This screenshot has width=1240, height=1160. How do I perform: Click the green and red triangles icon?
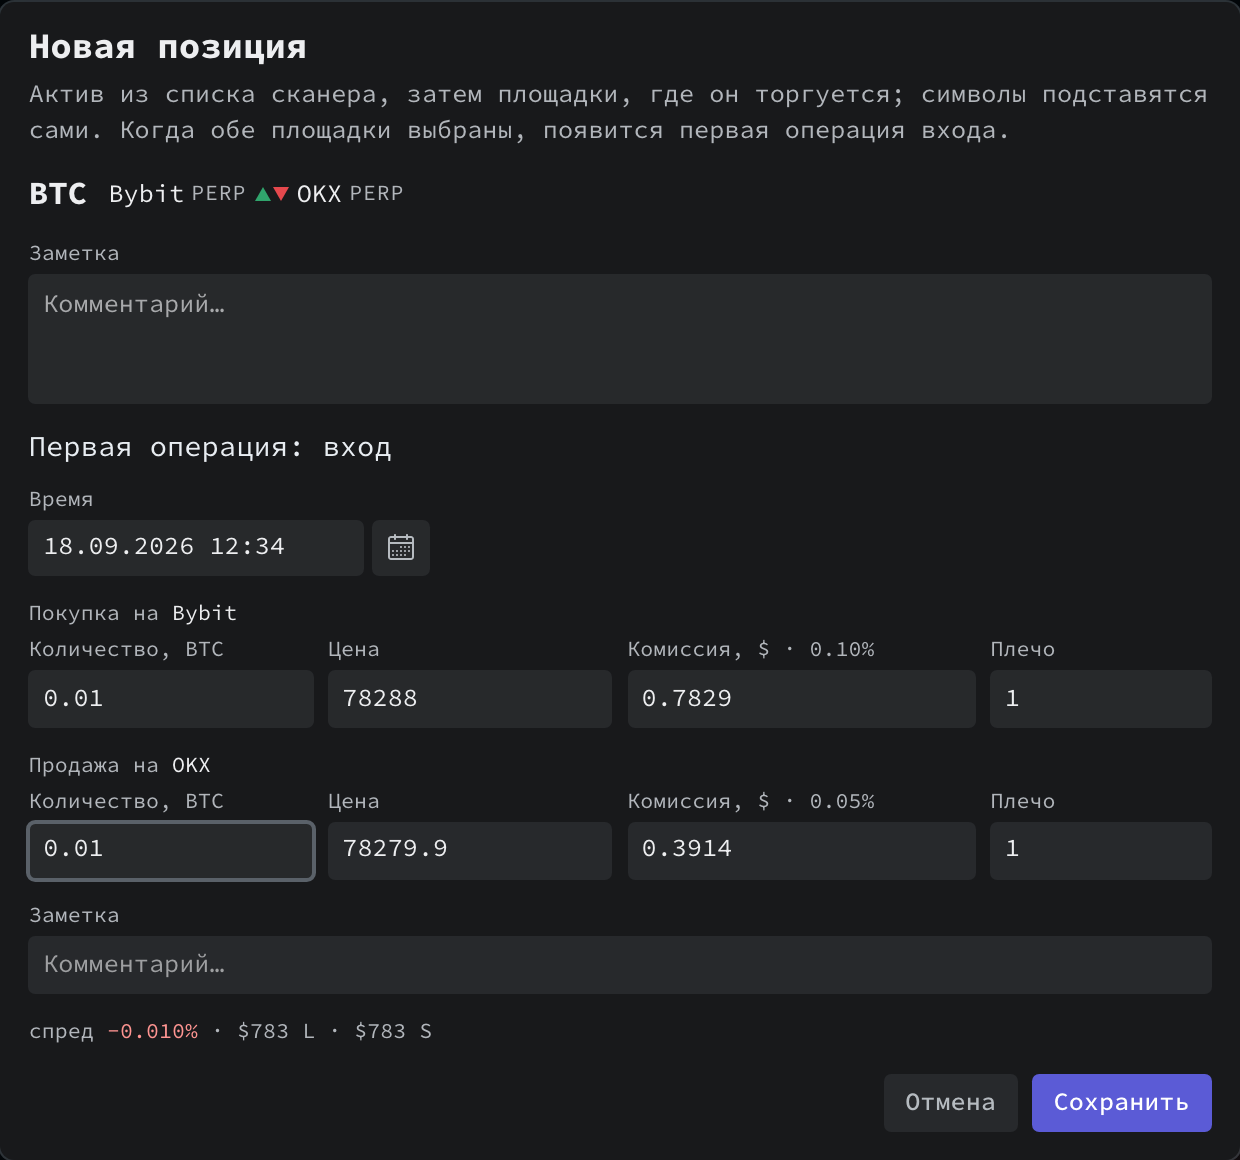(272, 194)
